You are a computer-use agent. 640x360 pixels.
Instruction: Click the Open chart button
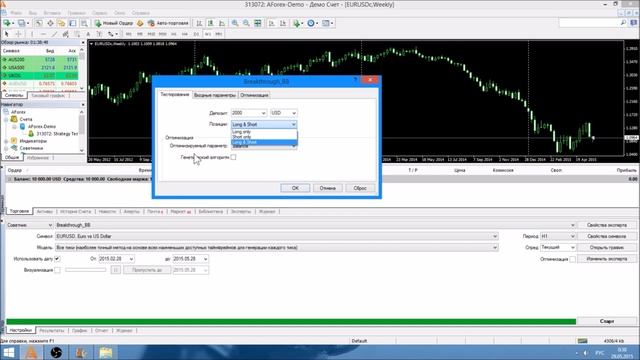607,247
